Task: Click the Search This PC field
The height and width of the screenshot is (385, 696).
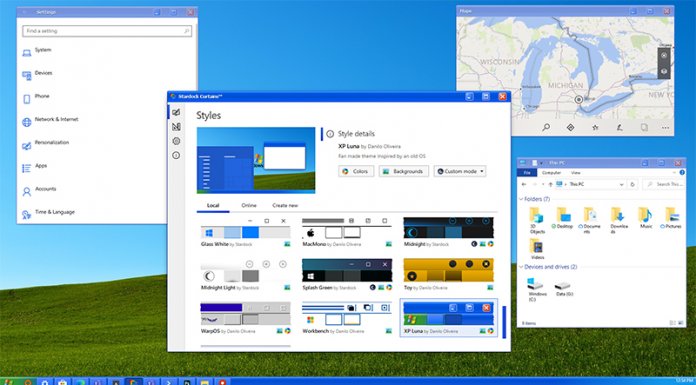Action: (663, 184)
